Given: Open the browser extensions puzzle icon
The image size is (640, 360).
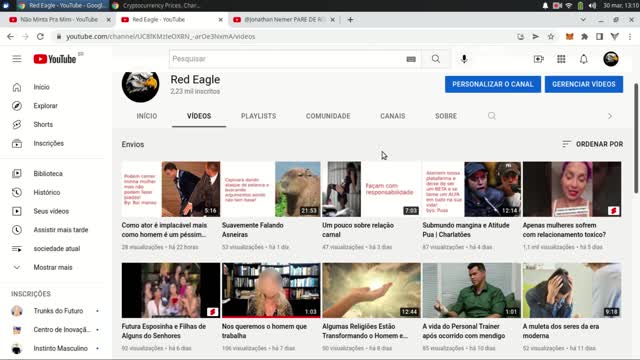Looking at the screenshot, I should [x=584, y=36].
